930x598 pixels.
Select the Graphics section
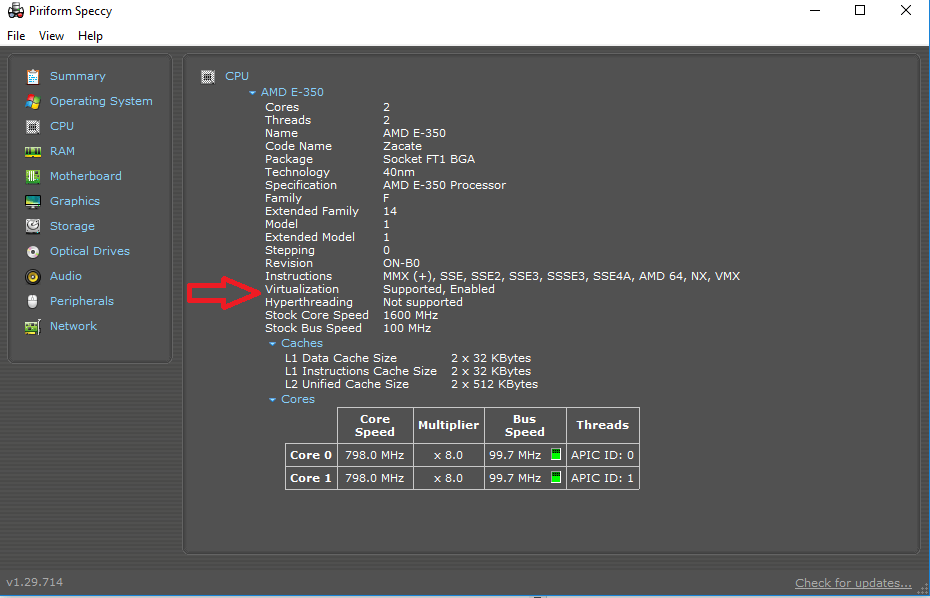click(75, 201)
